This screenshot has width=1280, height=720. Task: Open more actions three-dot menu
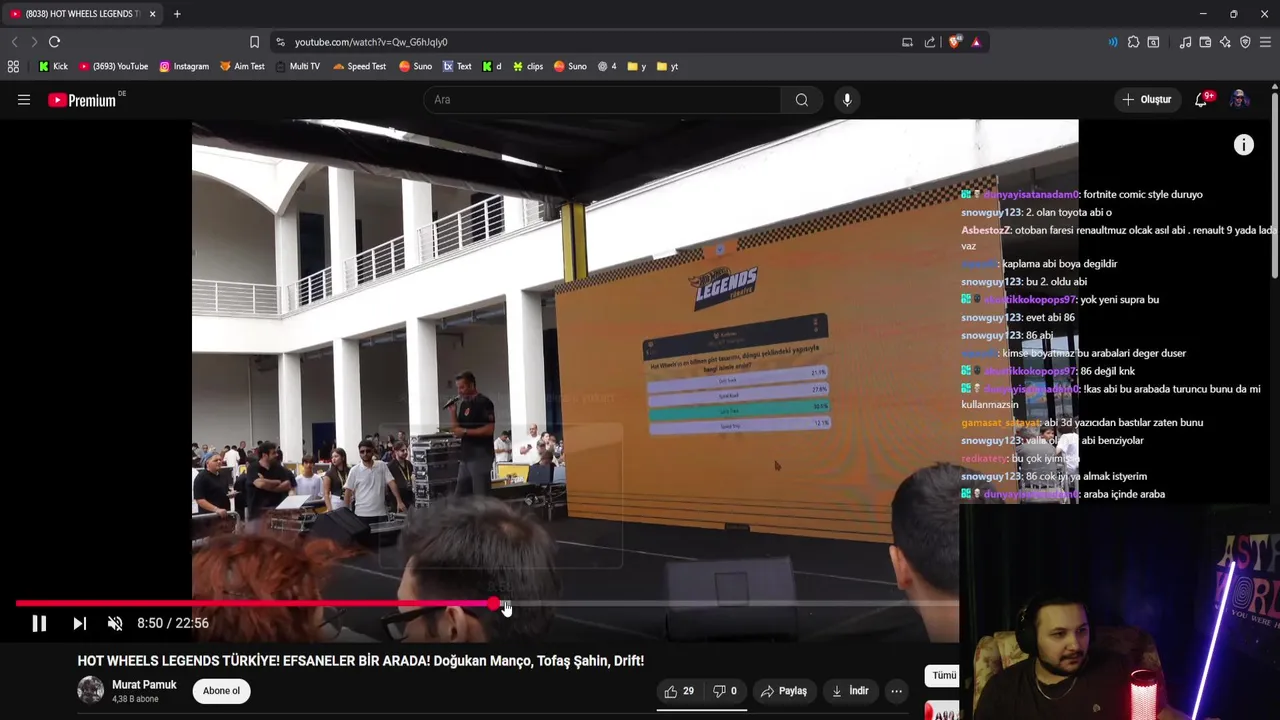[896, 691]
